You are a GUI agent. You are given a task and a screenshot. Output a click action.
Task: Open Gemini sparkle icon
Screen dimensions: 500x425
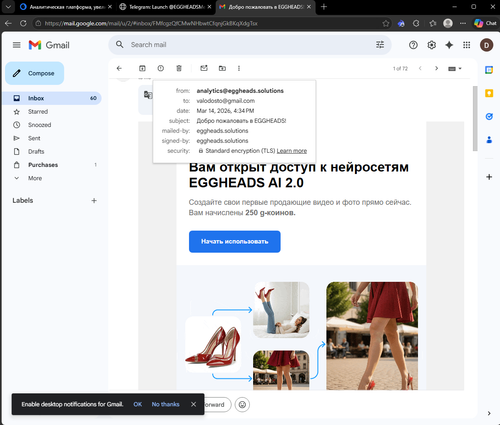click(x=449, y=45)
